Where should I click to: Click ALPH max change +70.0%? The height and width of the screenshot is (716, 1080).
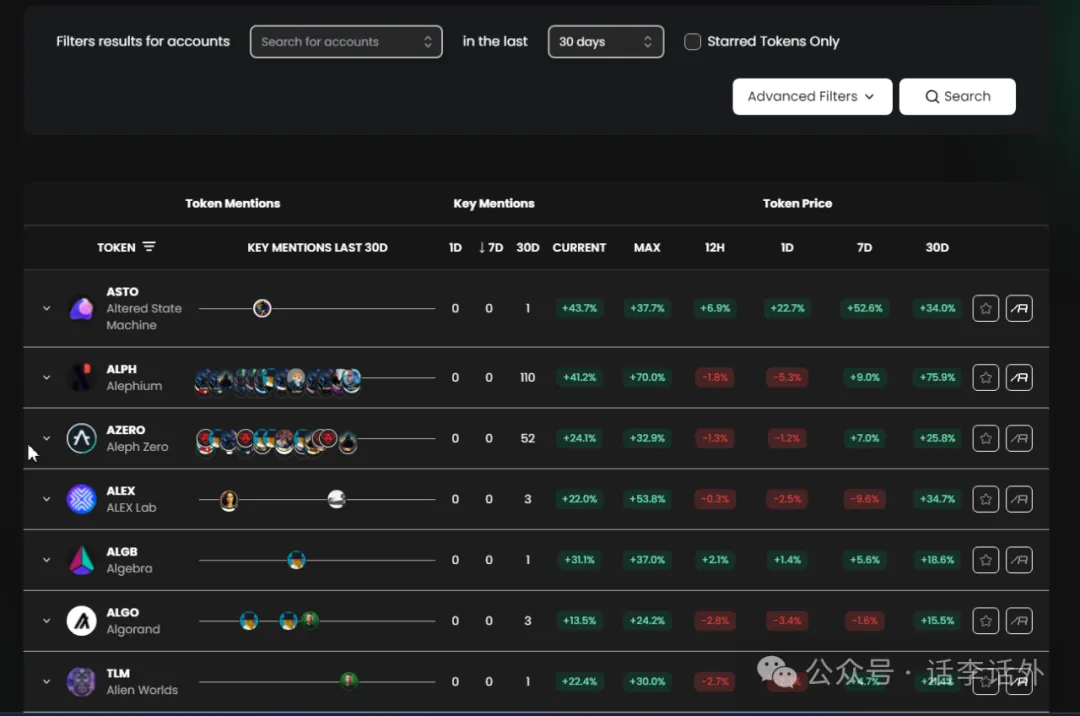647,377
